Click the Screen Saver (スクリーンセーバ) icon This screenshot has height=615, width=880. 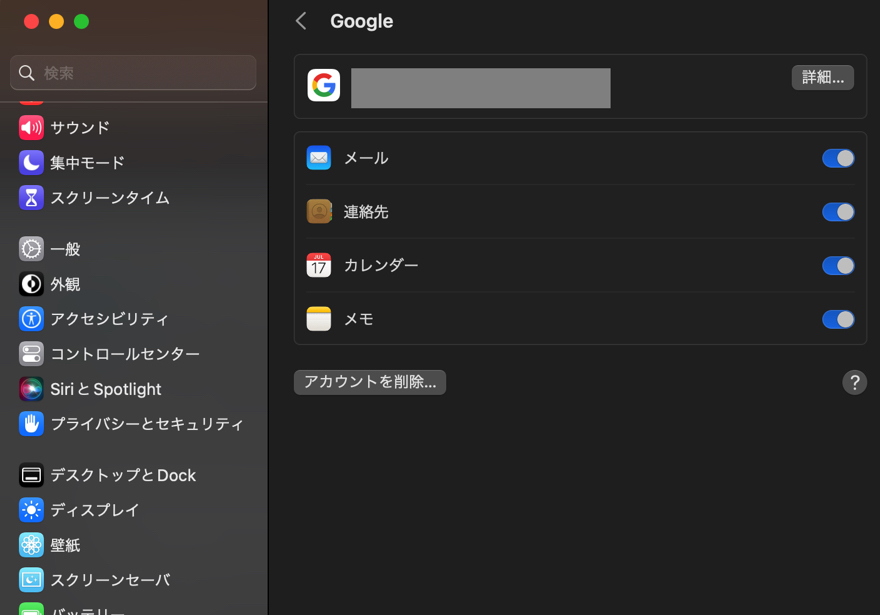pos(31,580)
